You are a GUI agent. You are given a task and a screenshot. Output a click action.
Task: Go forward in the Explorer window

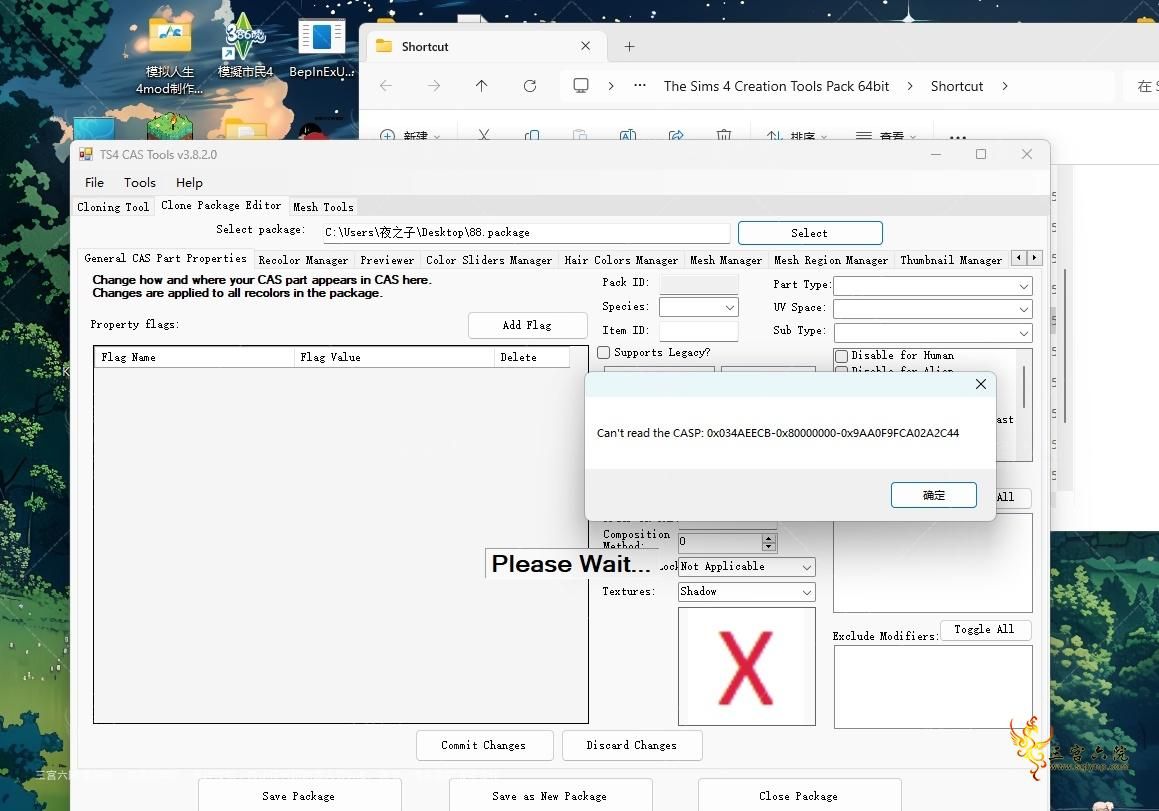(x=434, y=86)
